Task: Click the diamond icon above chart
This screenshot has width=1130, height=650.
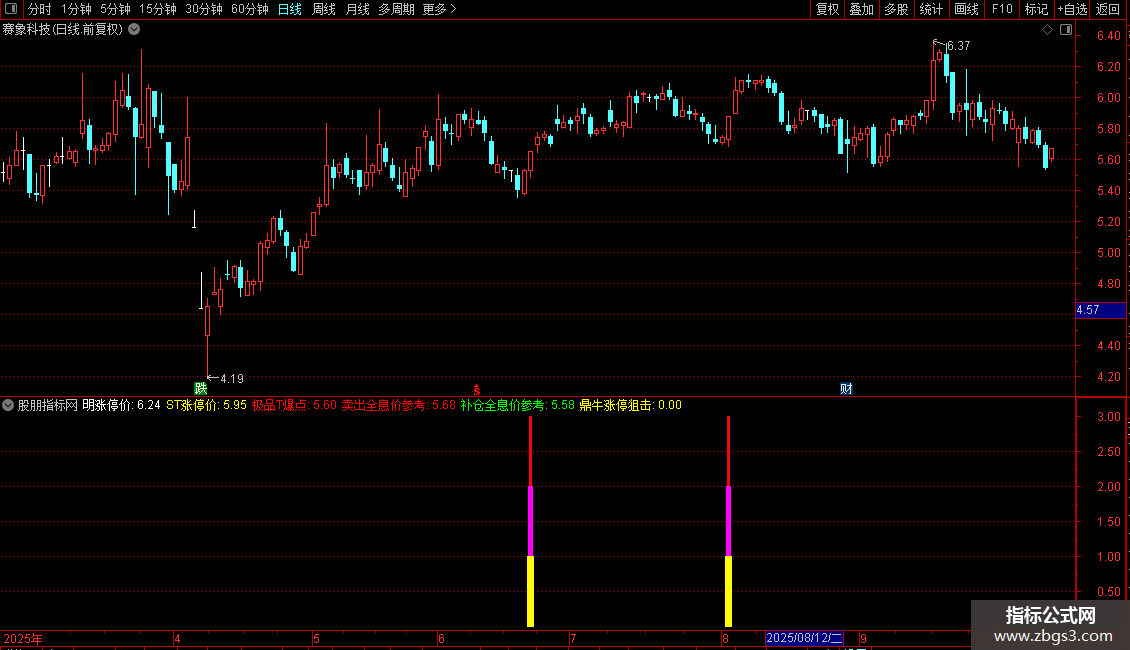Action: pyautogui.click(x=1047, y=30)
